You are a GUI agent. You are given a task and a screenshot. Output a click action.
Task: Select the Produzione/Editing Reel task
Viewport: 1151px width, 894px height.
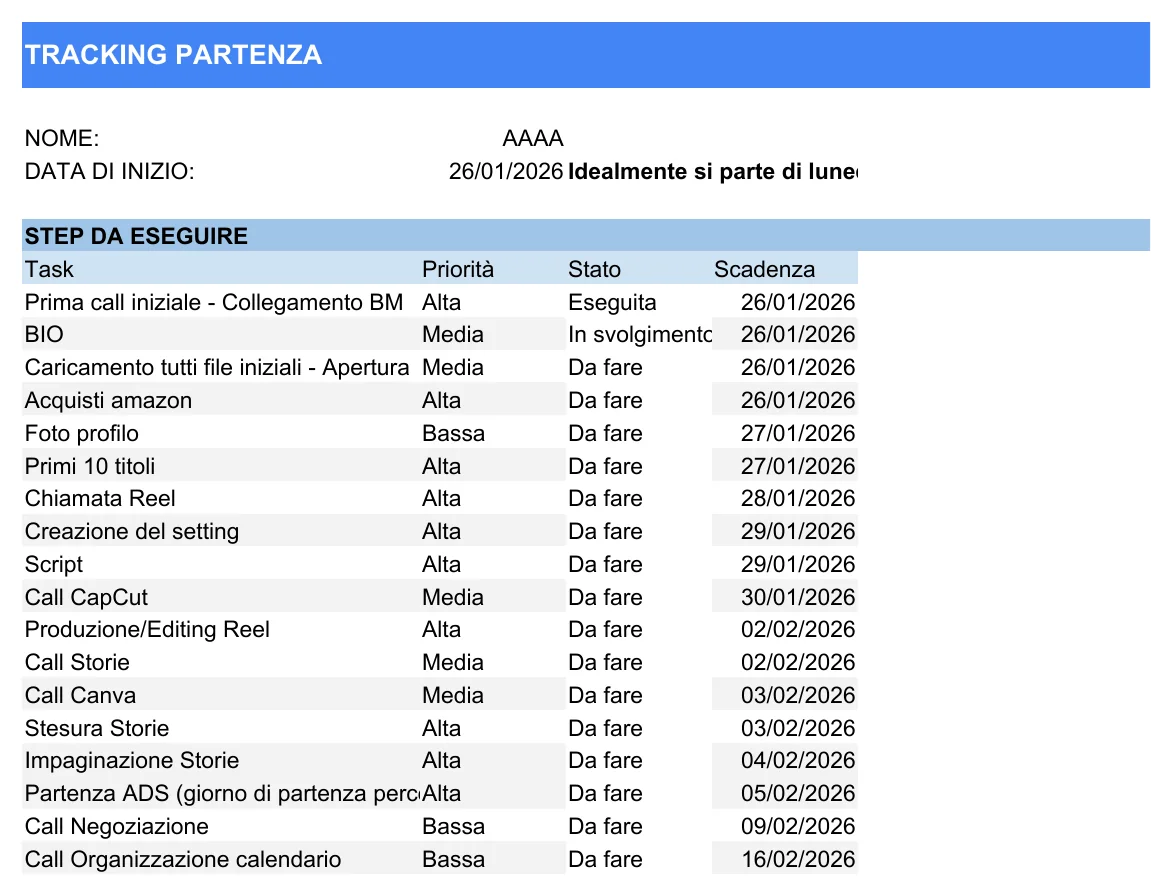coord(220,629)
